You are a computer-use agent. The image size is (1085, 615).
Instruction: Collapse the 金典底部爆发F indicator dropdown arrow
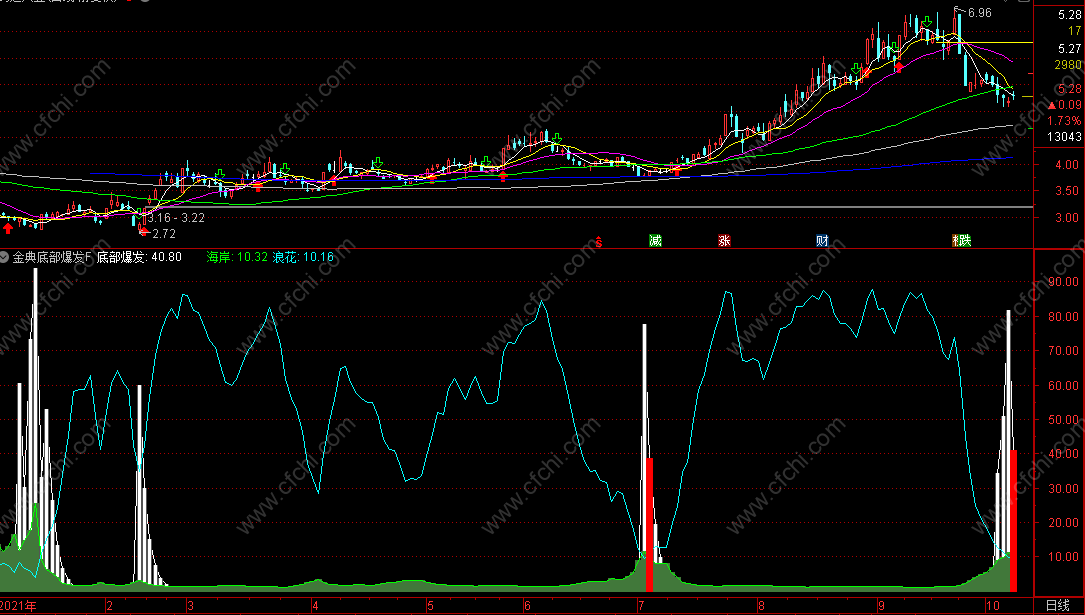tap(5, 257)
